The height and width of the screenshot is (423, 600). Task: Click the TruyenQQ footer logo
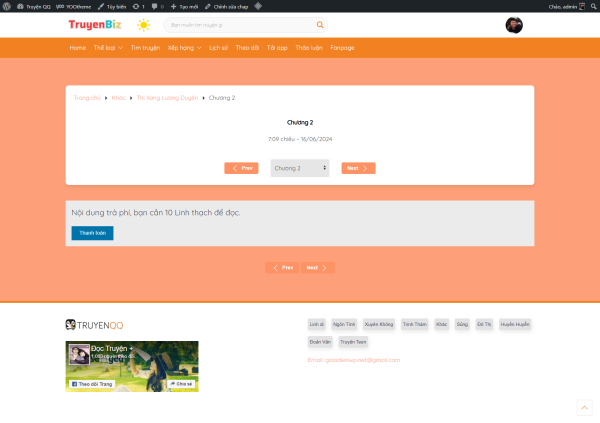(94, 324)
